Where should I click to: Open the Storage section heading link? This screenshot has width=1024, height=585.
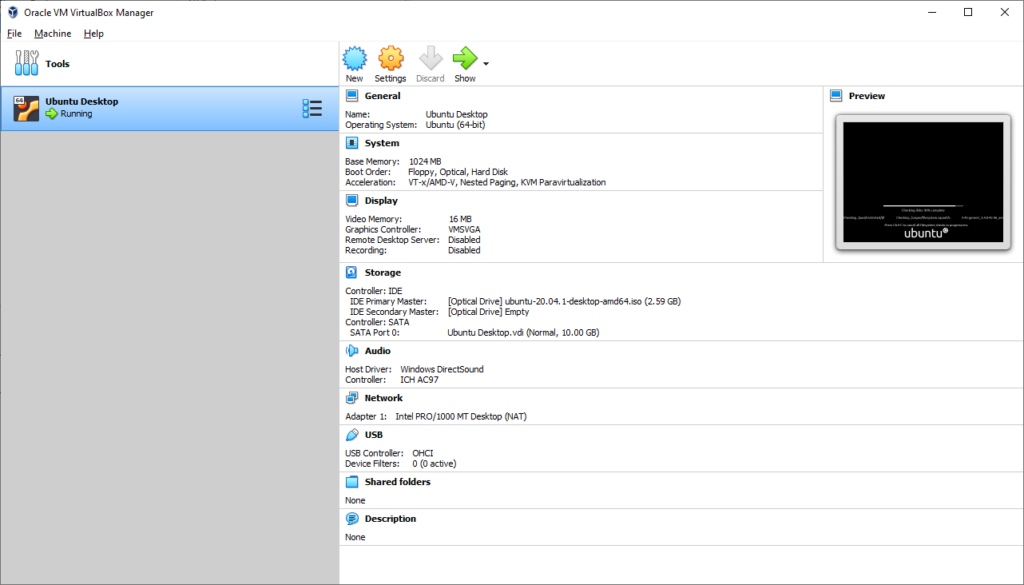click(383, 272)
